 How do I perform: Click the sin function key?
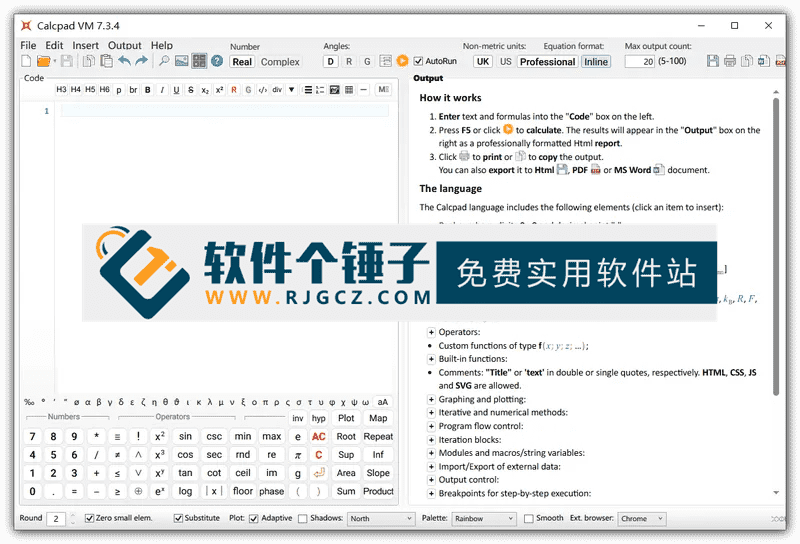pyautogui.click(x=185, y=436)
